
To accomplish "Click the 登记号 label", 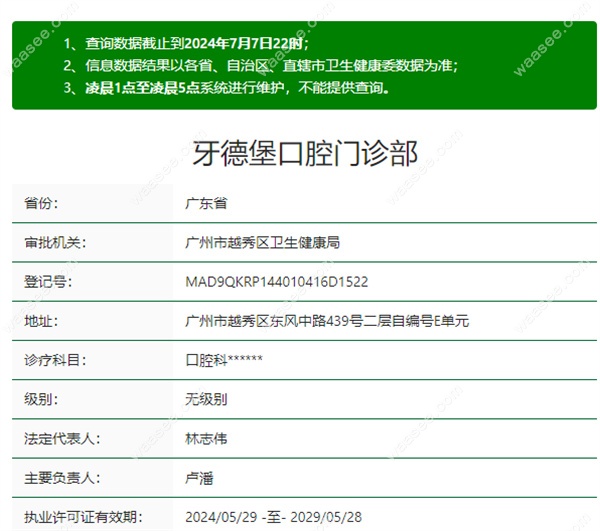I will tap(48, 282).
